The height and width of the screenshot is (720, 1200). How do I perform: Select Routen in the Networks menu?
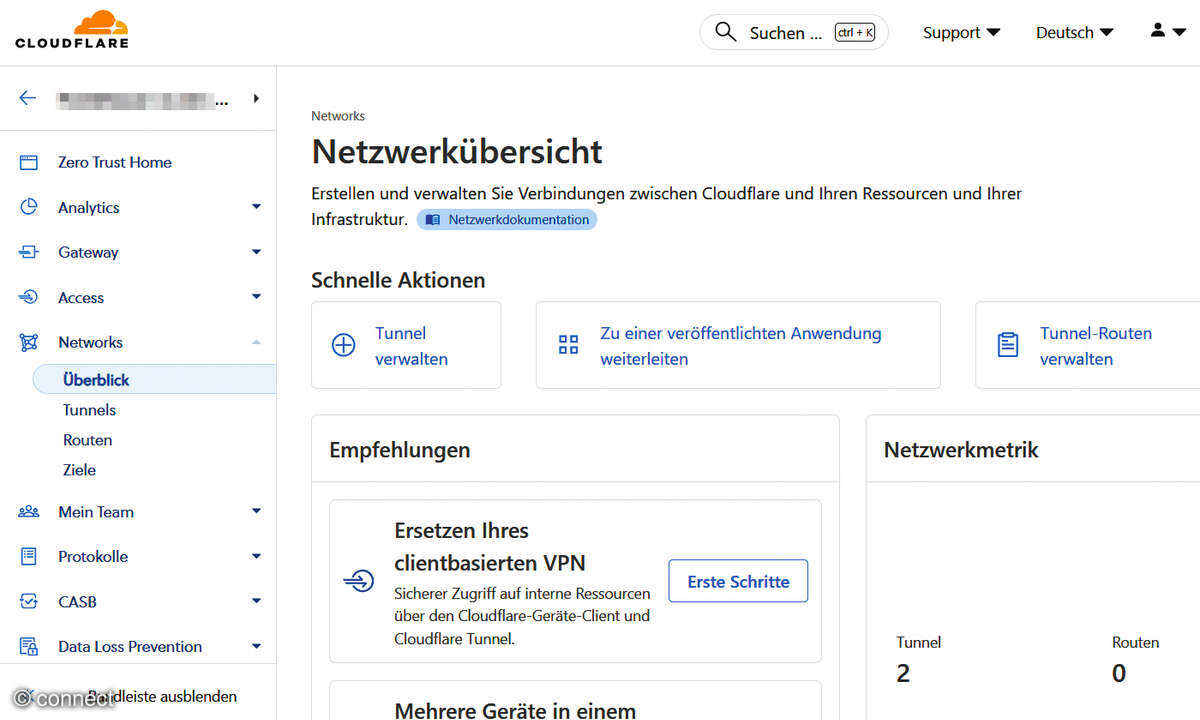coord(87,439)
